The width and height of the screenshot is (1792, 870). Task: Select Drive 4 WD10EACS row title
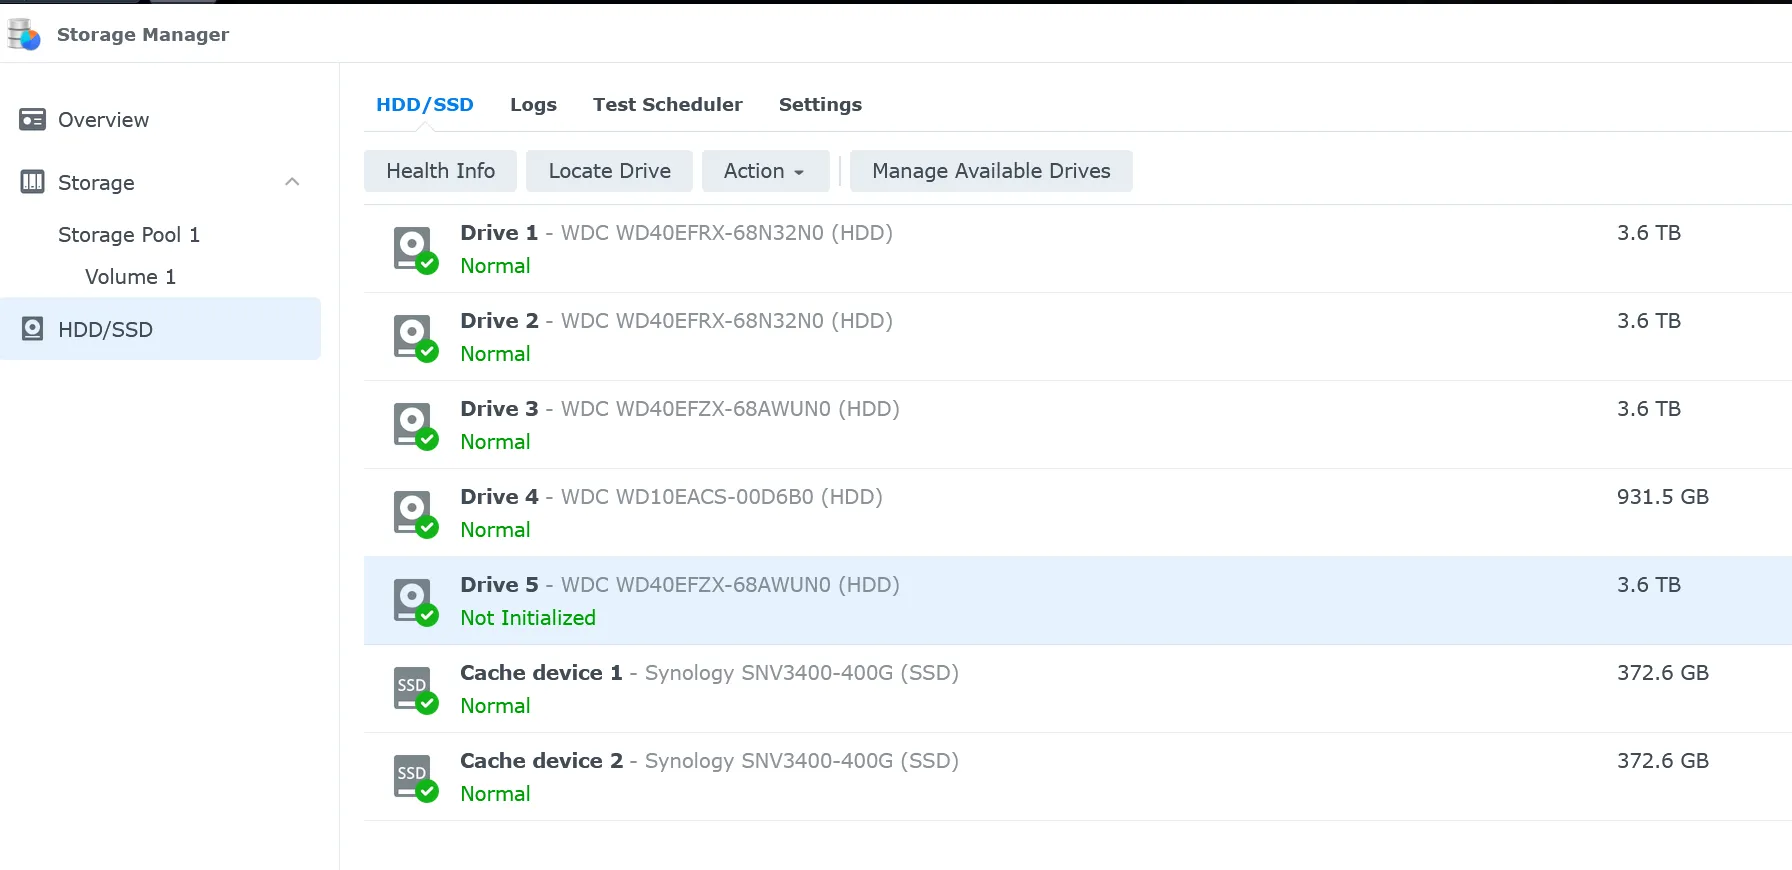(x=671, y=497)
